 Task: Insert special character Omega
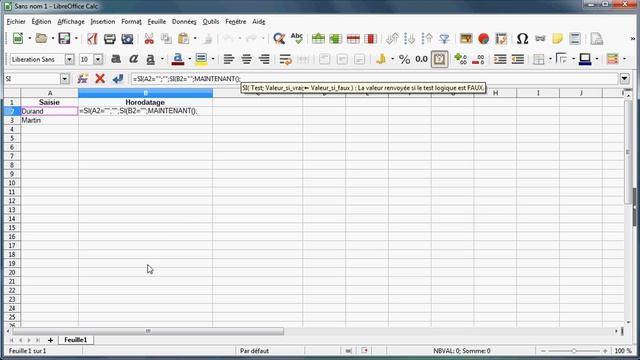(x=522, y=38)
